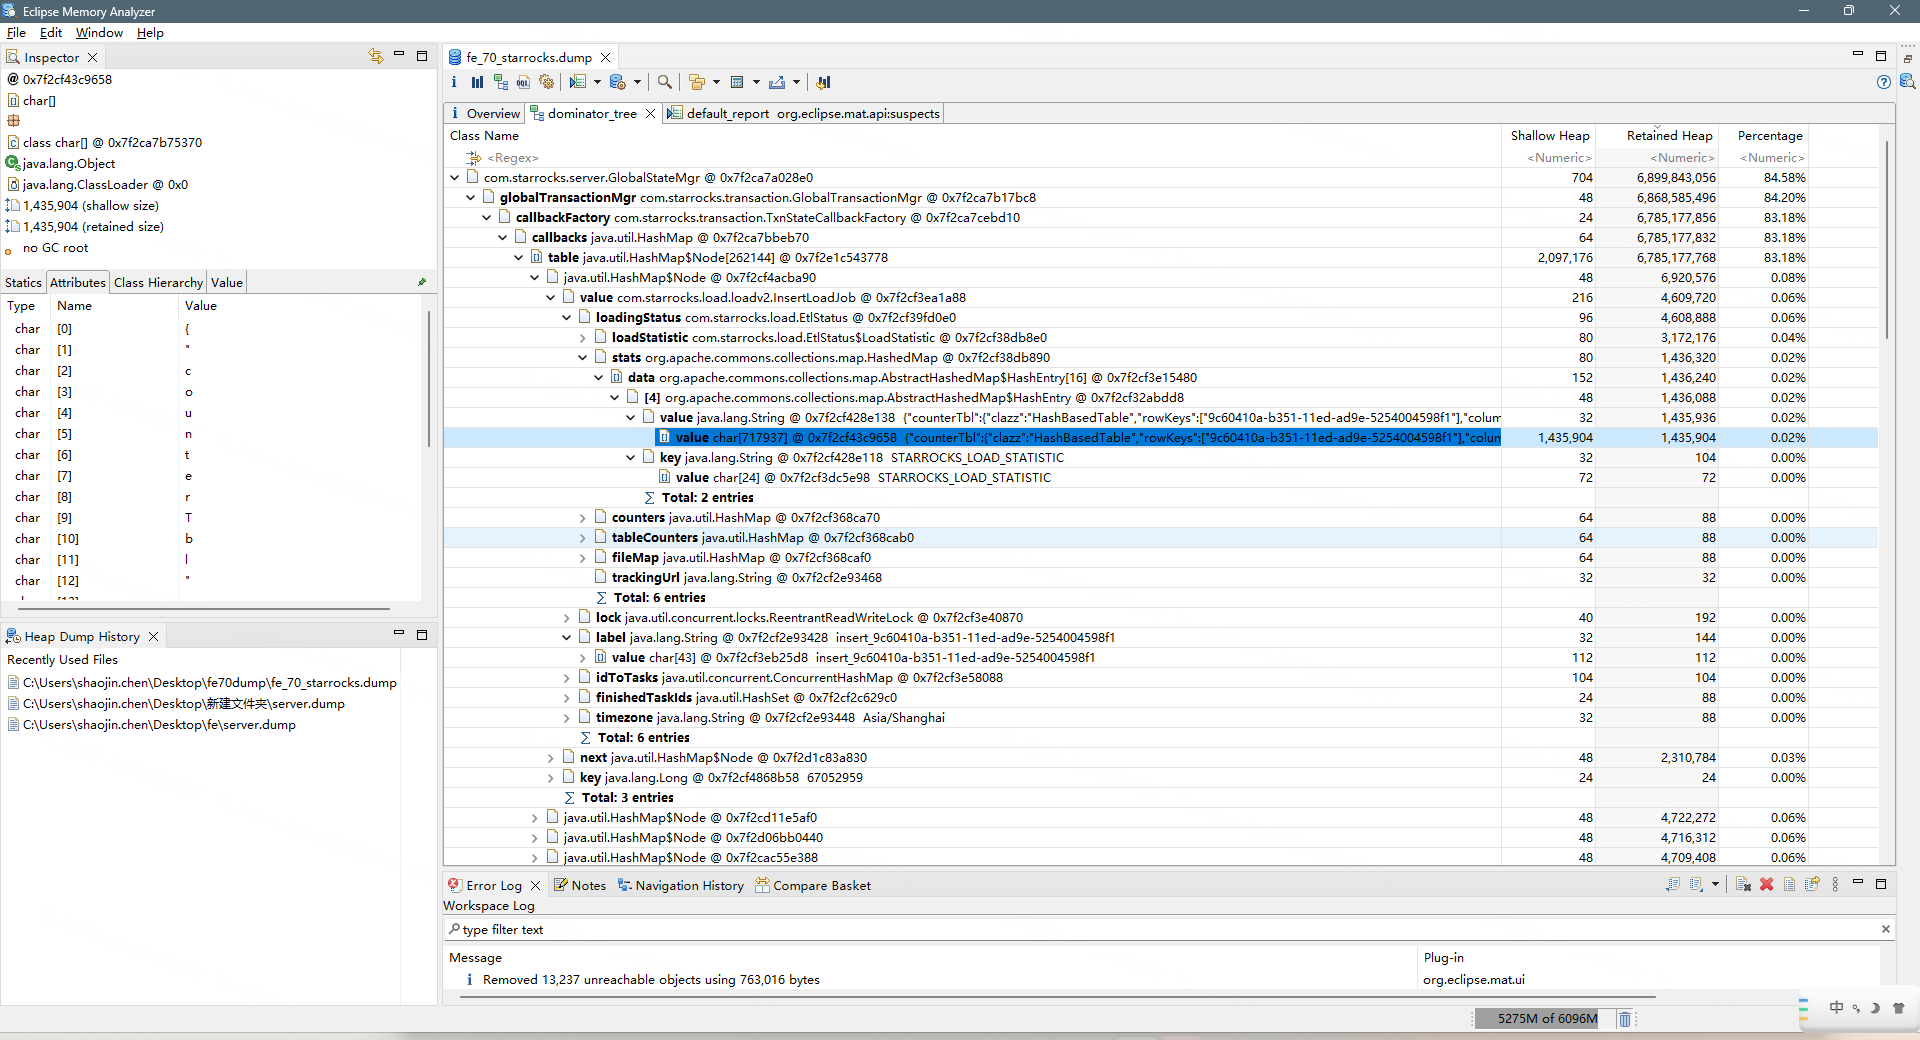Open the Run Expert System Test dropdown arrow
1920x1040 pixels.
pyautogui.click(x=597, y=82)
